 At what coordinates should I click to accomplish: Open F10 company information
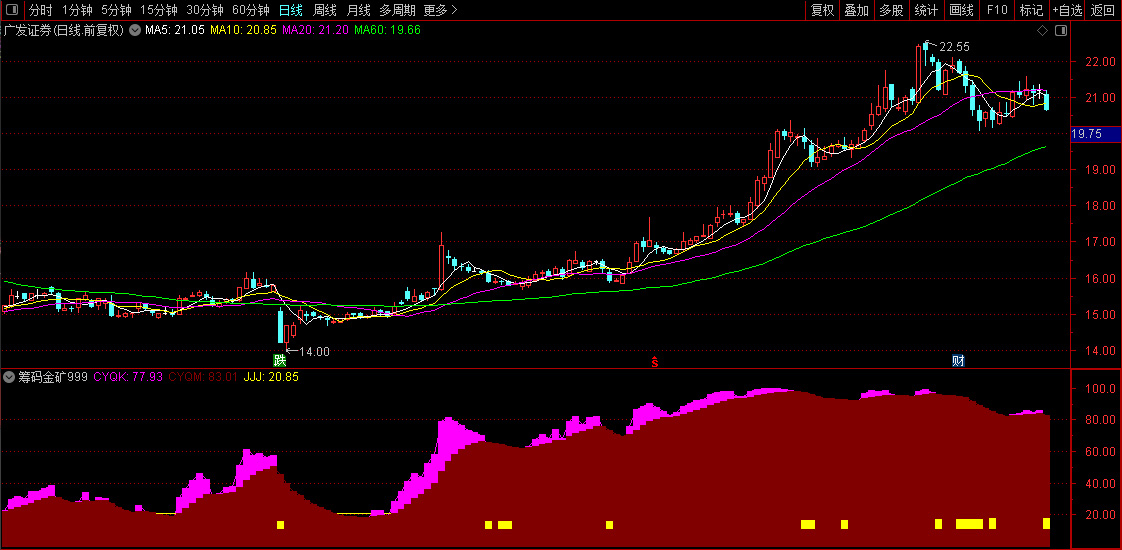pyautogui.click(x=997, y=10)
